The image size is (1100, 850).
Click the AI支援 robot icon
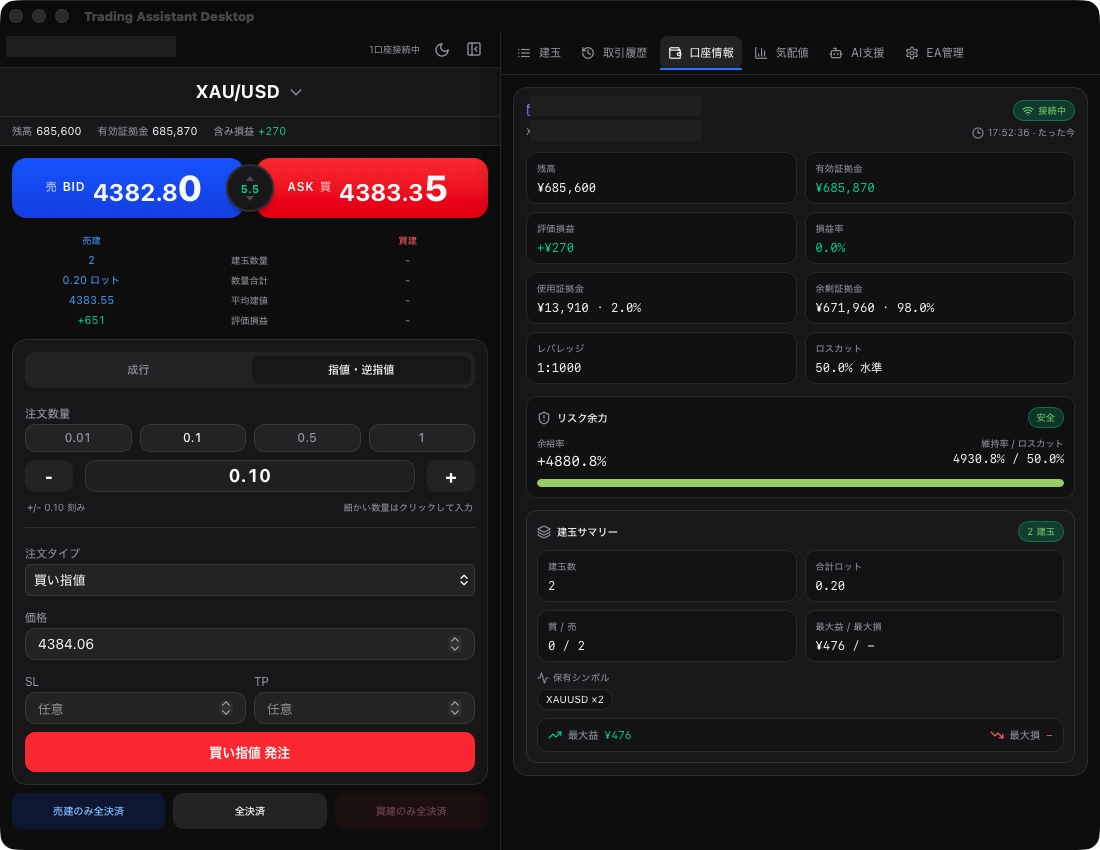(x=836, y=53)
